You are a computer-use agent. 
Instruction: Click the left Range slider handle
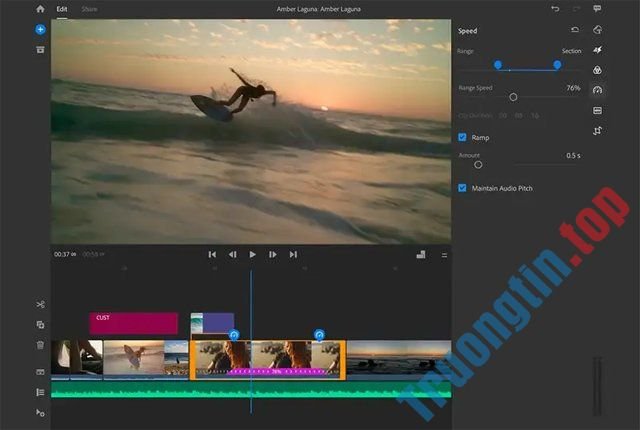(x=498, y=64)
